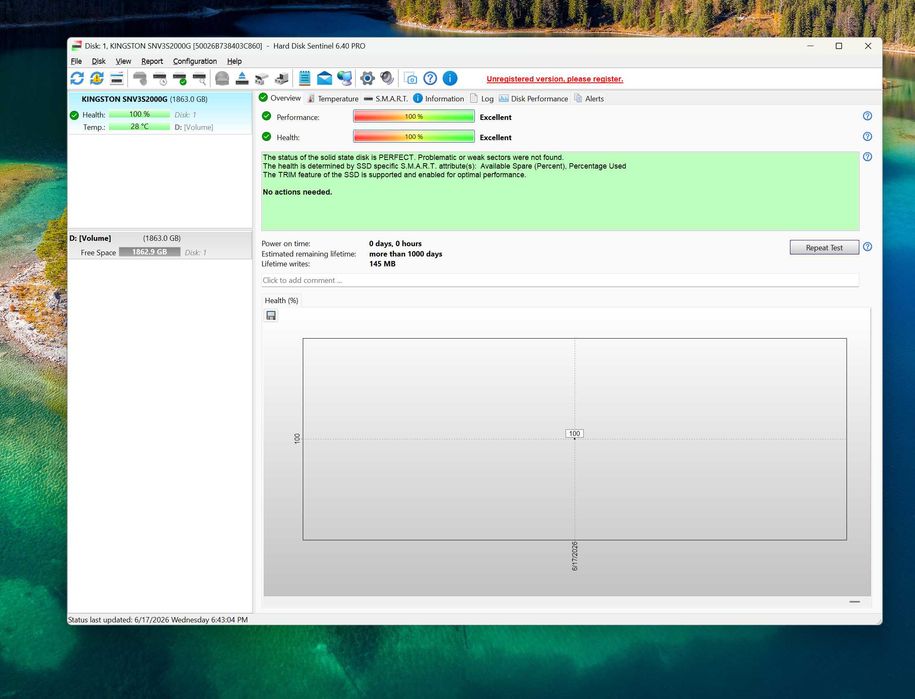The image size is (915, 699).
Task: Click the notepad report toolbar icon
Action: (305, 78)
